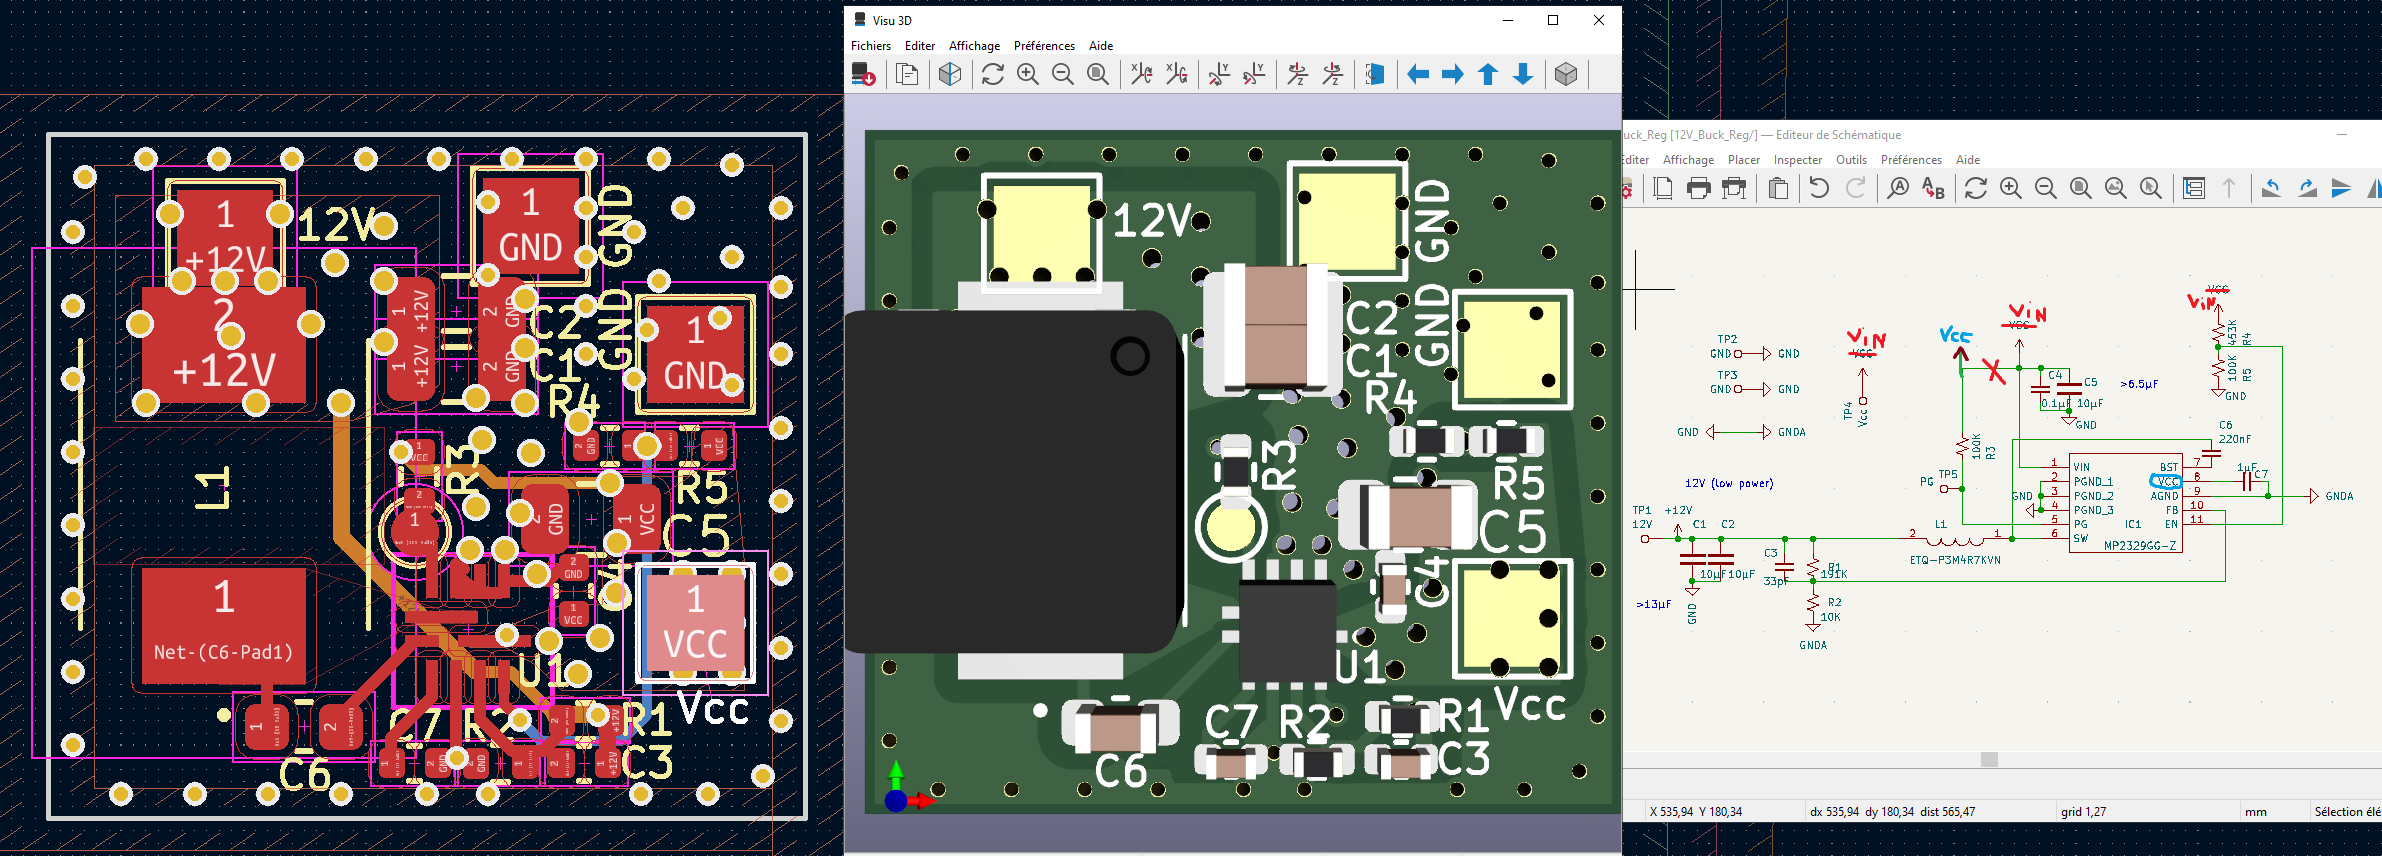The width and height of the screenshot is (2382, 856).
Task: Open Préférences menu in schematic editor
Action: coord(1911,160)
